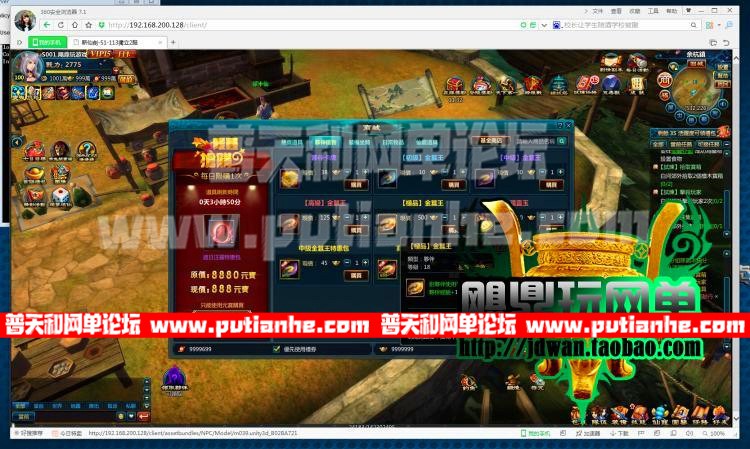Click the 下载 status bar item
The width and height of the screenshot is (750, 449).
(620, 433)
